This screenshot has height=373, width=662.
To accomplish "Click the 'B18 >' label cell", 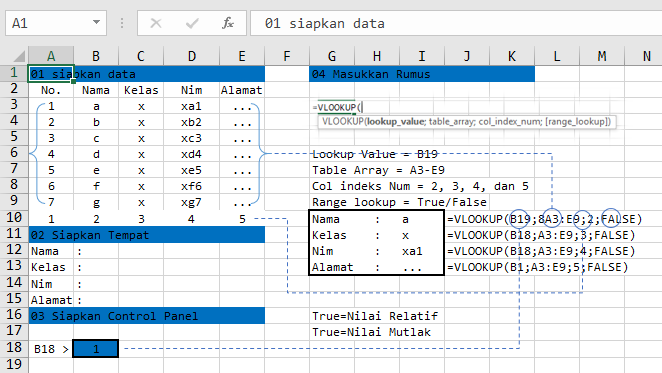I will (51, 349).
